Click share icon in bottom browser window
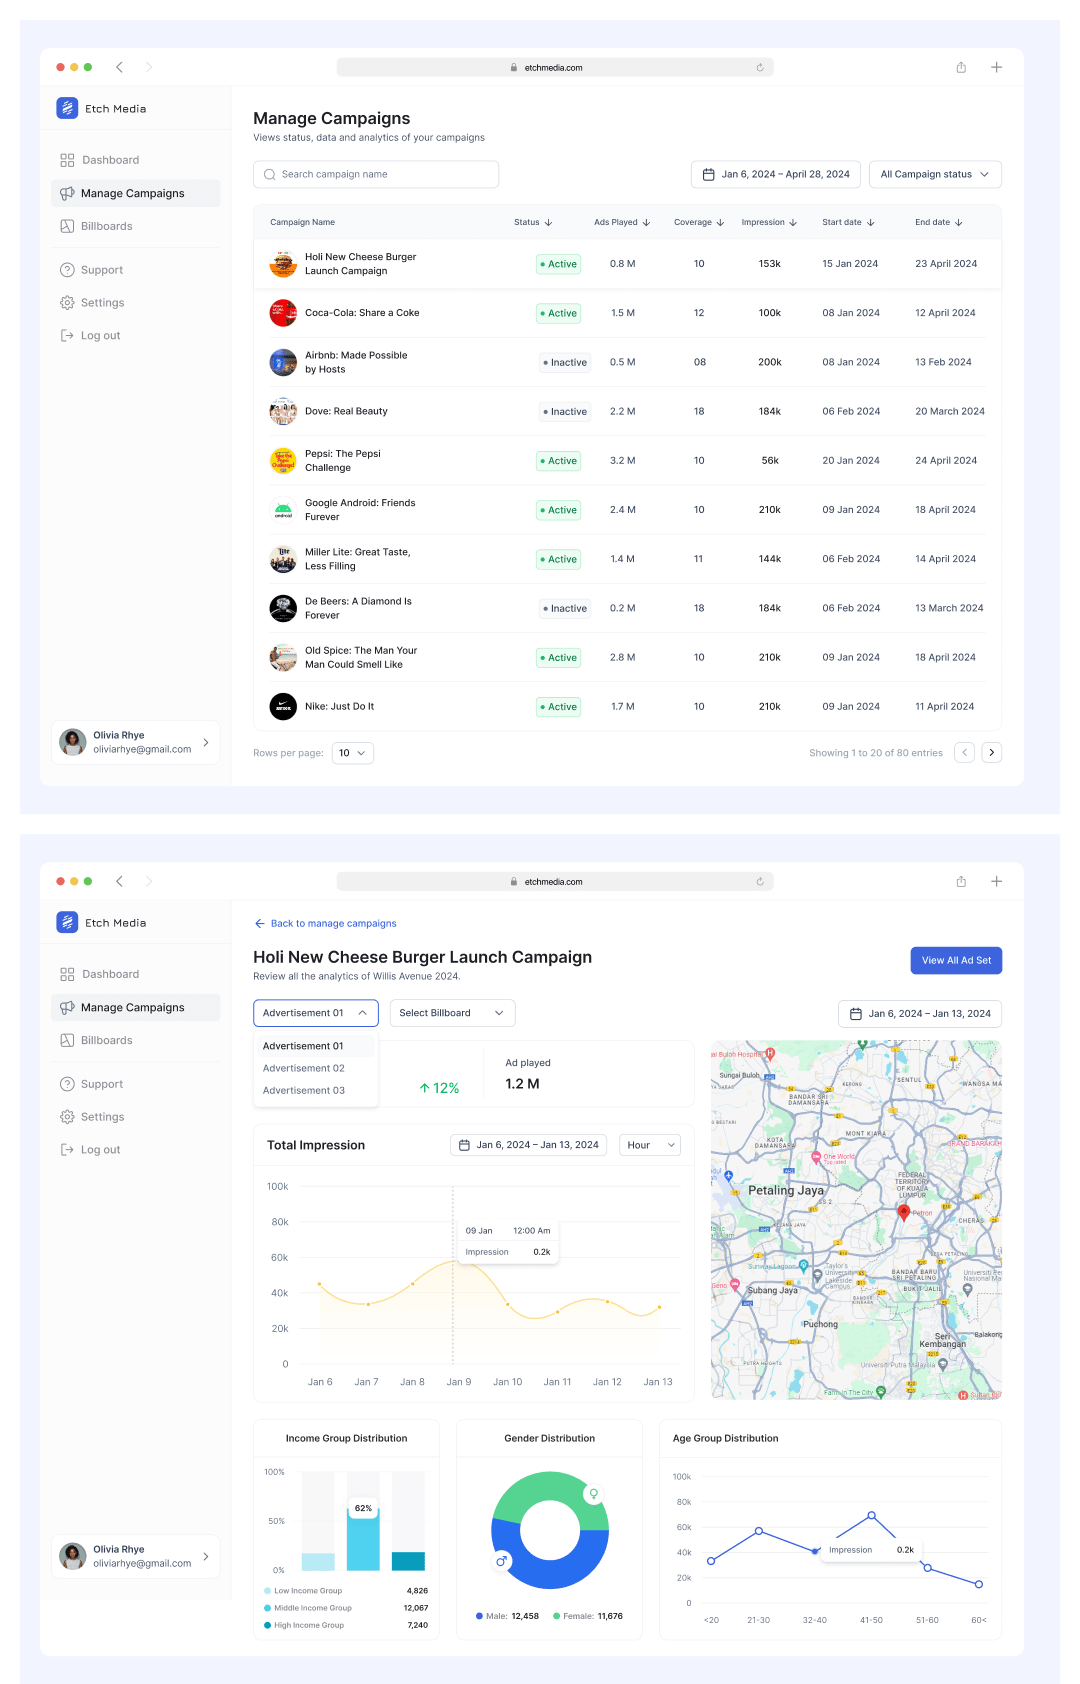Viewport: 1080px width, 1684px height. point(961,881)
